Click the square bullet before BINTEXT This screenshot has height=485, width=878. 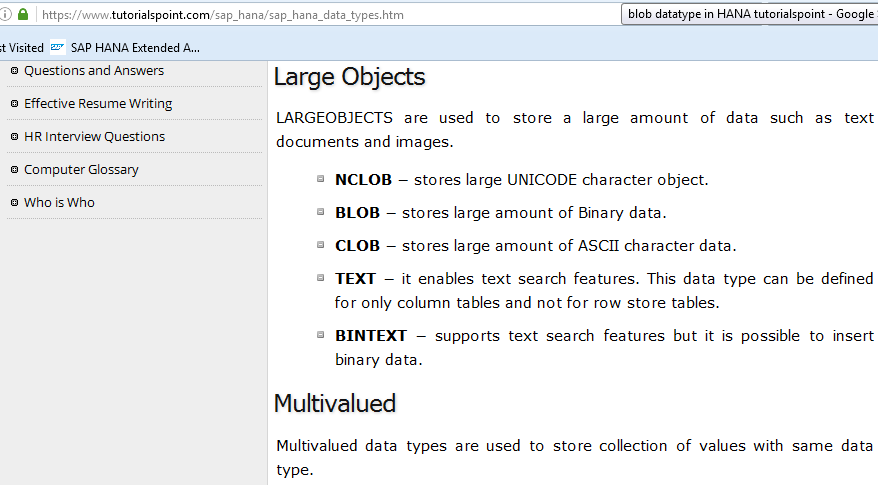coord(321,335)
